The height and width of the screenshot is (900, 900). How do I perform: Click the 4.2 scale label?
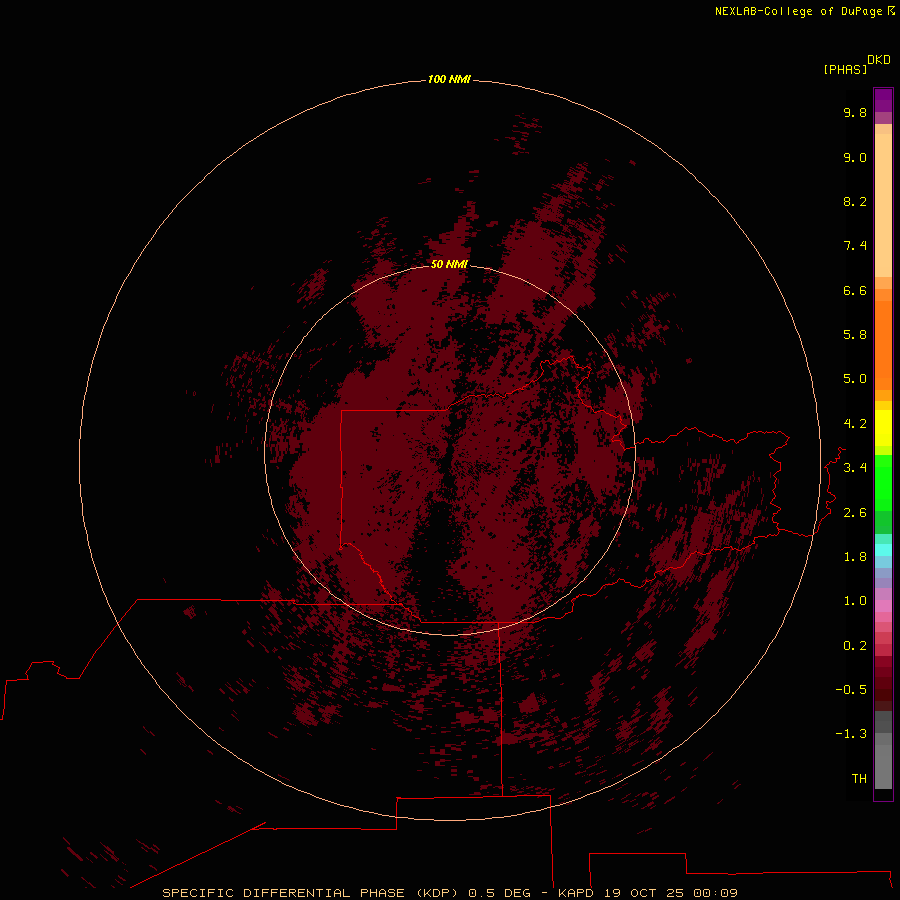click(855, 424)
